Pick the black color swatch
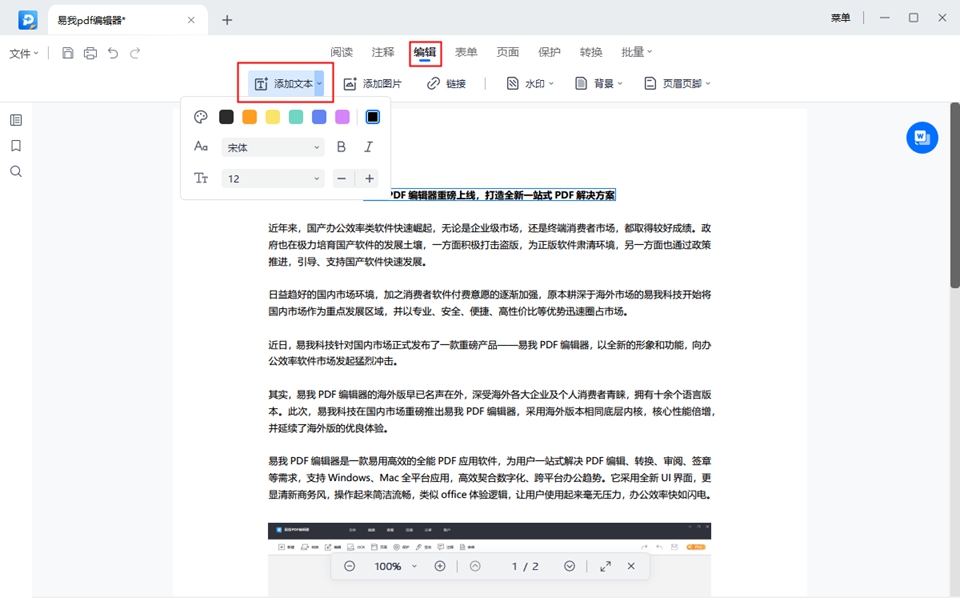The width and height of the screenshot is (960, 598). (x=227, y=117)
